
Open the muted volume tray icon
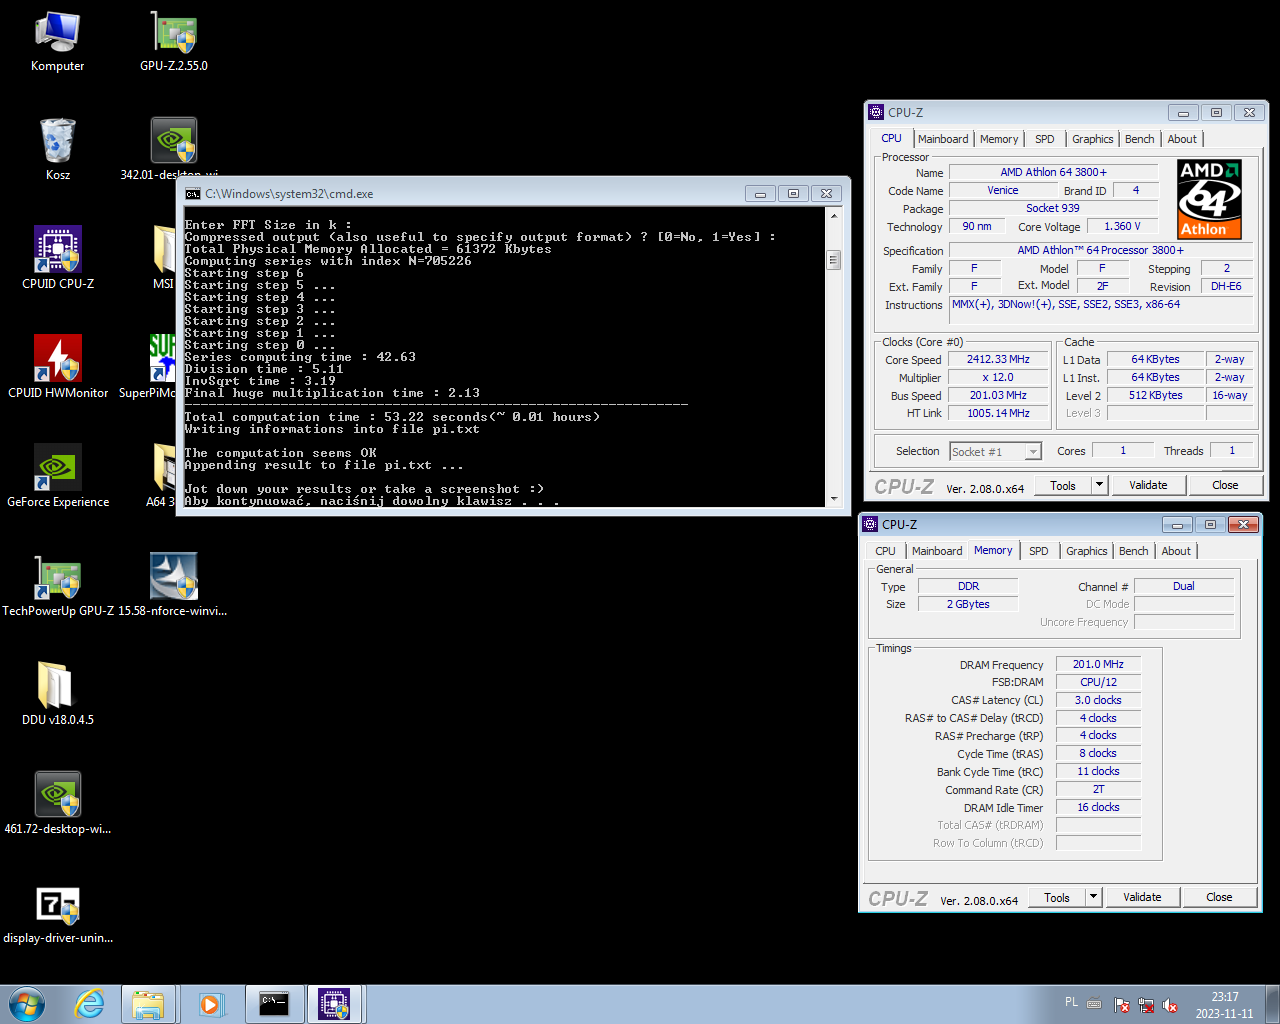pyautogui.click(x=1170, y=1006)
